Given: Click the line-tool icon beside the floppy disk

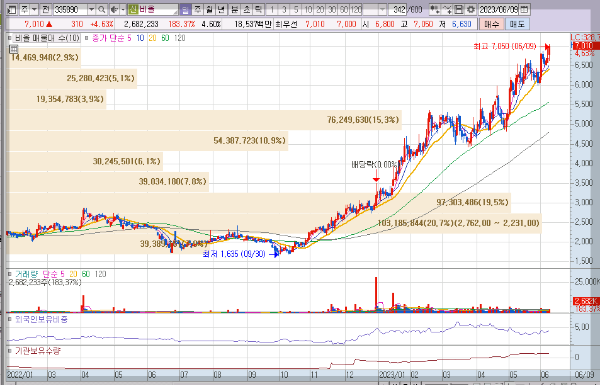Looking at the screenshot, I should tap(447, 9).
